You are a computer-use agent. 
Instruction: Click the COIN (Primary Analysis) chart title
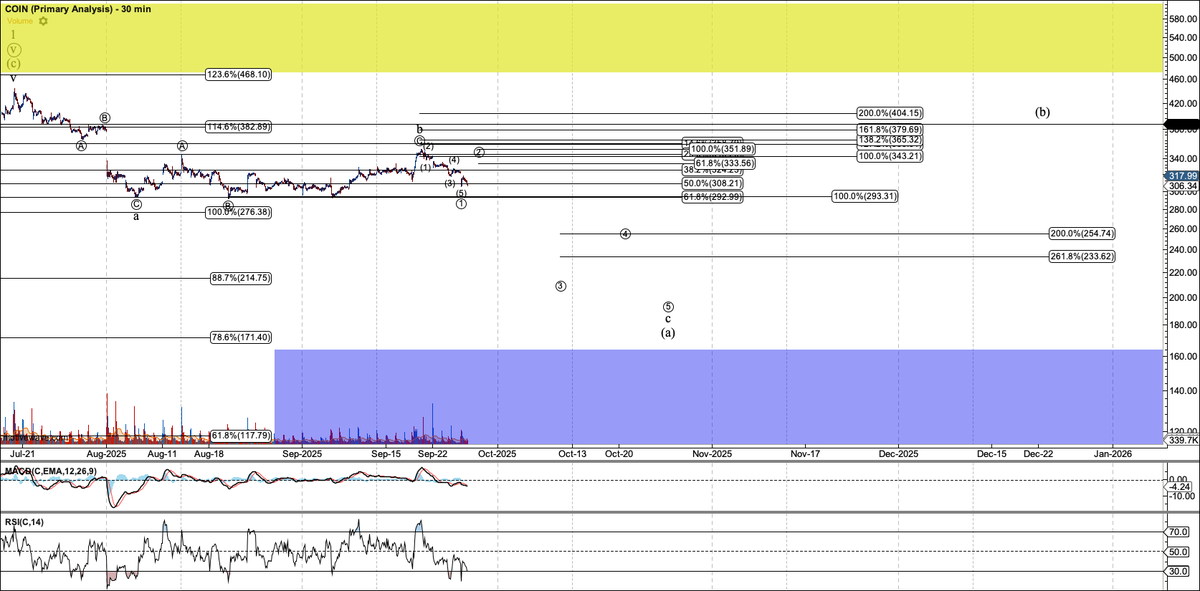78,8
